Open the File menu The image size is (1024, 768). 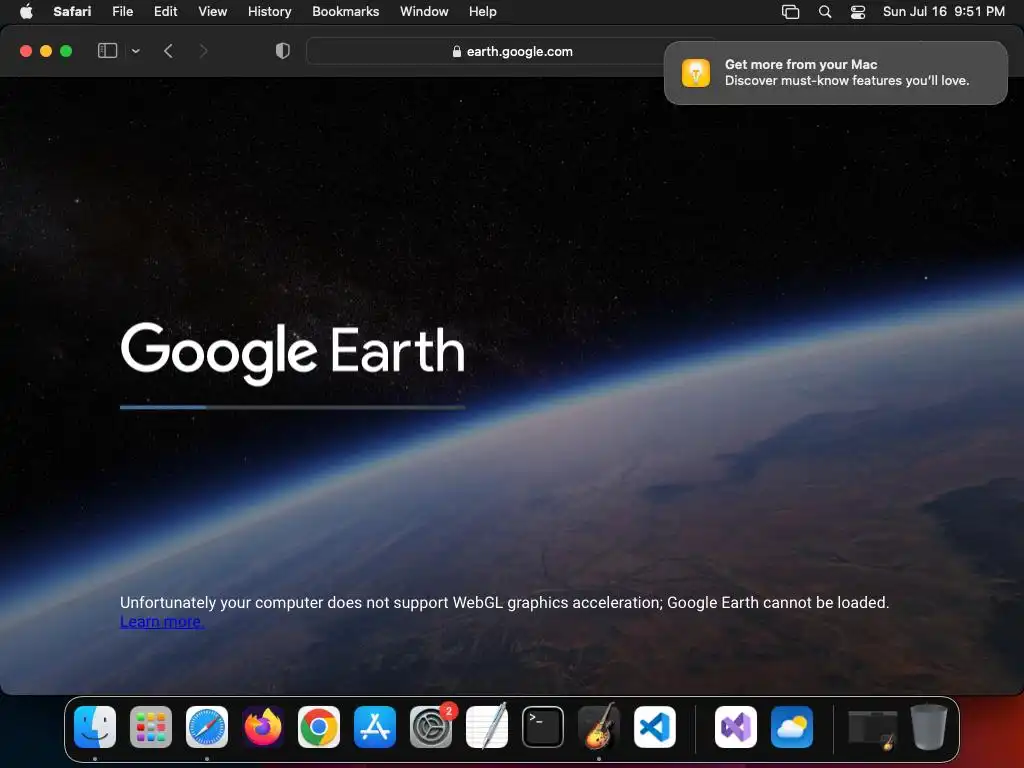122,11
